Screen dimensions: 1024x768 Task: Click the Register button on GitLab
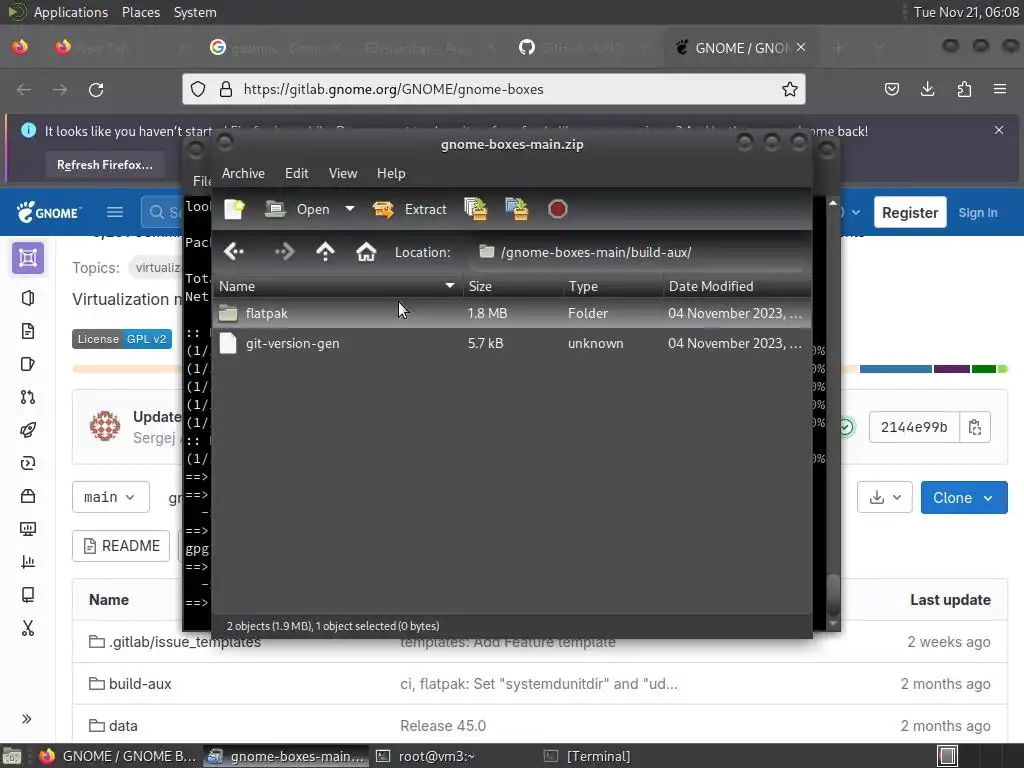910,212
